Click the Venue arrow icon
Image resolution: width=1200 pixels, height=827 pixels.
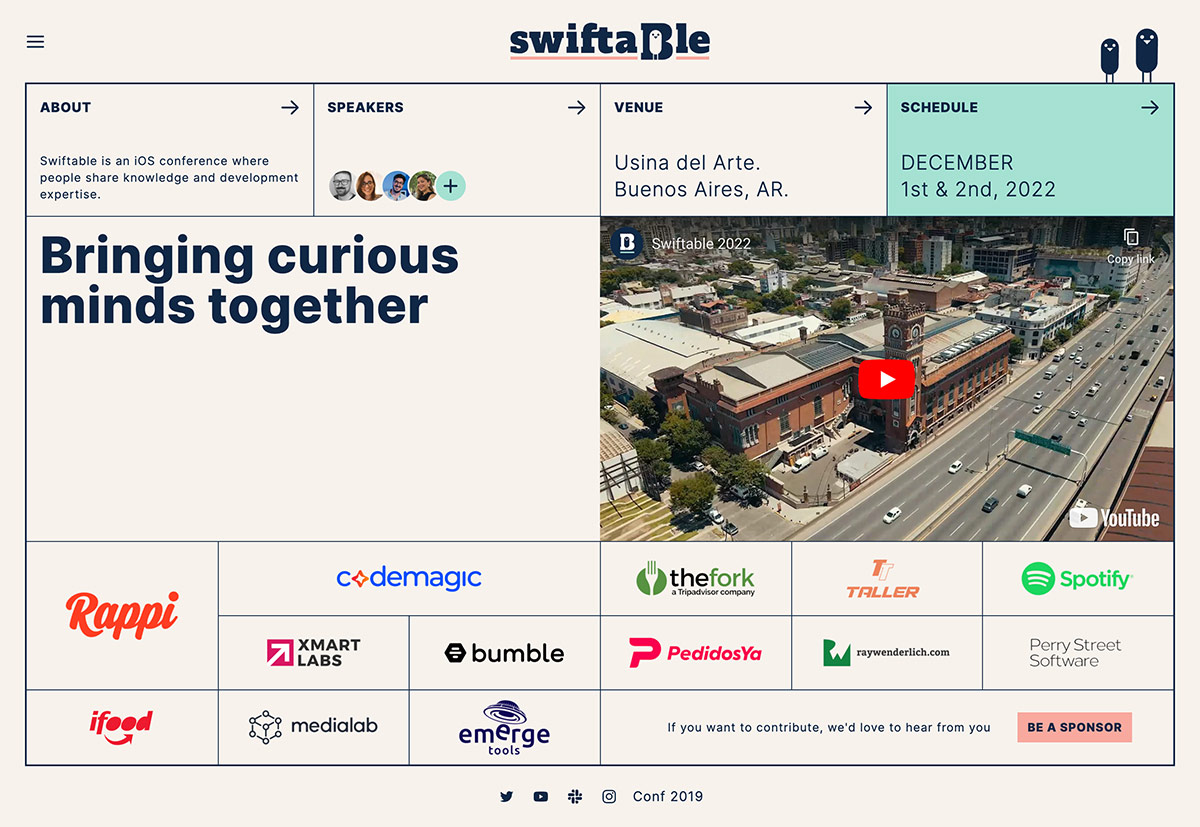point(863,107)
